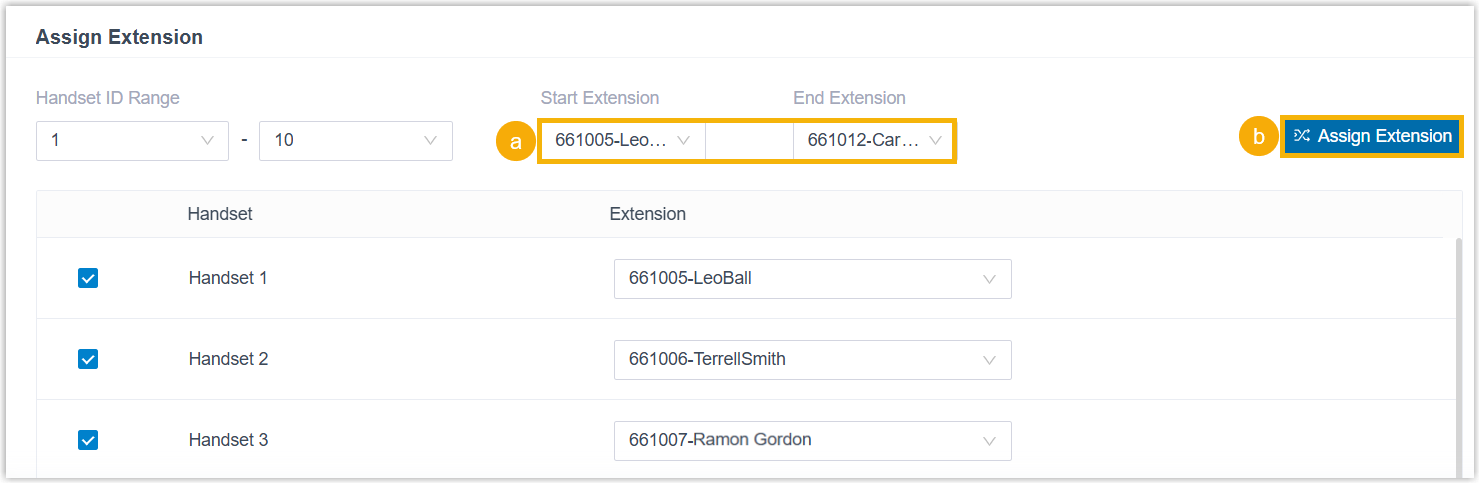Image resolution: width=1480 pixels, height=484 pixels.
Task: Click the chevron on the End Extension selector
Action: pyautogui.click(x=936, y=141)
